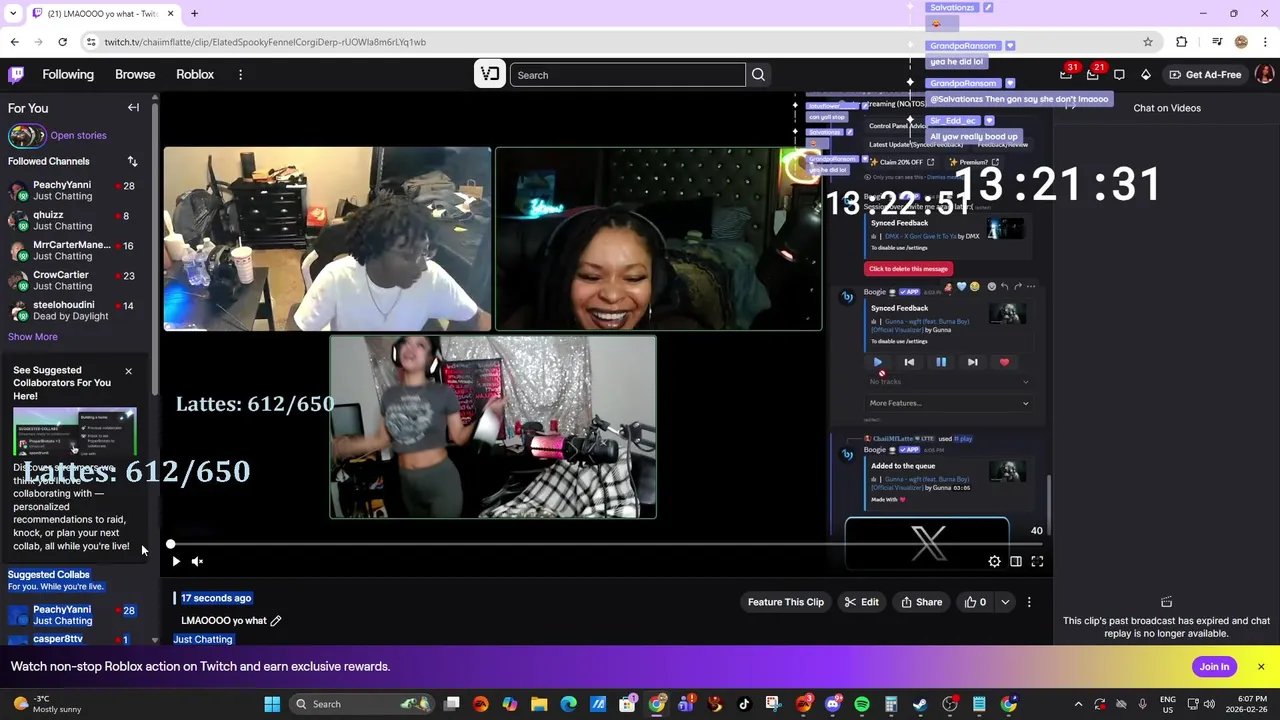The image size is (1280, 720).
Task: Show hidden system tray icons
Action: [1078, 704]
